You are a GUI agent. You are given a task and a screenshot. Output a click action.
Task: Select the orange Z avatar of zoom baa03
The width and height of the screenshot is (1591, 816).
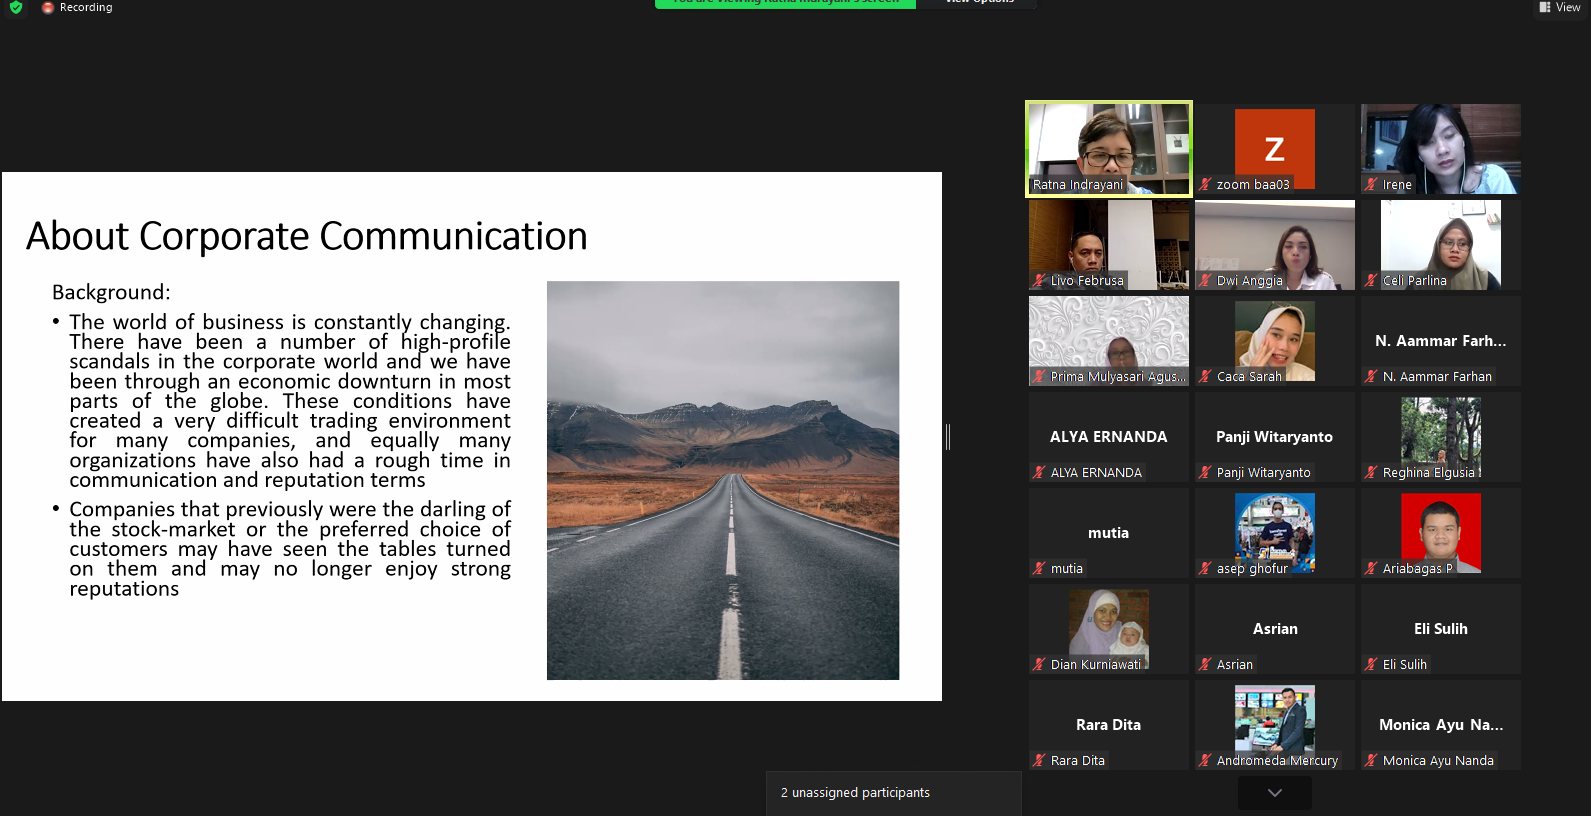1275,149
